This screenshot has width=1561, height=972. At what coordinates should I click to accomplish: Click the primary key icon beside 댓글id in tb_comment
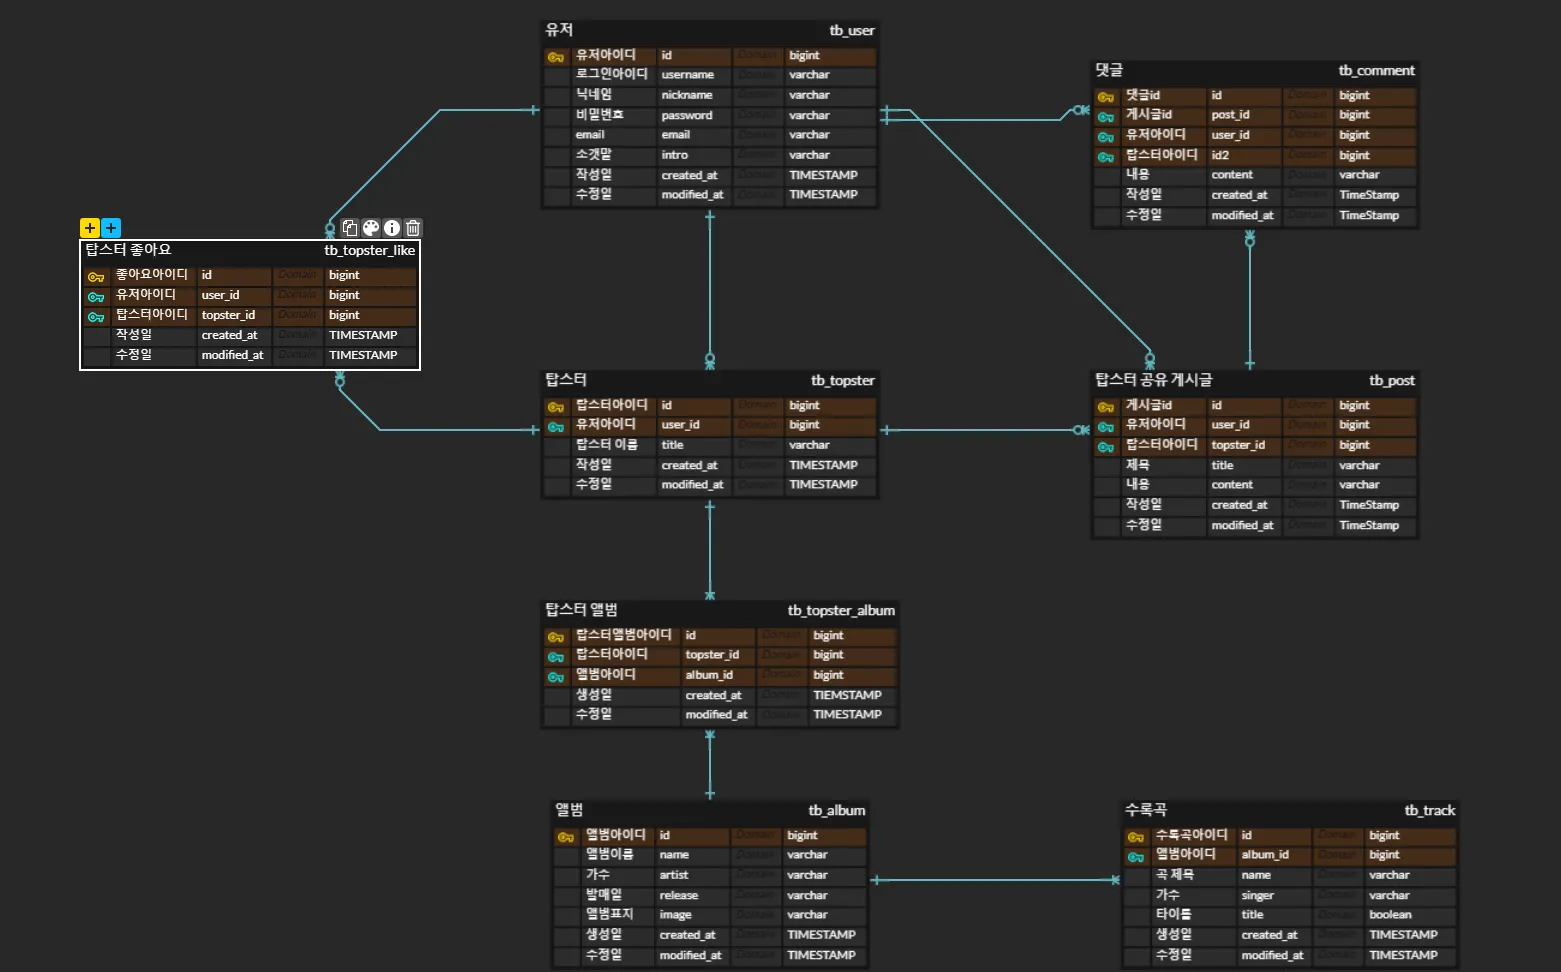pos(1106,97)
